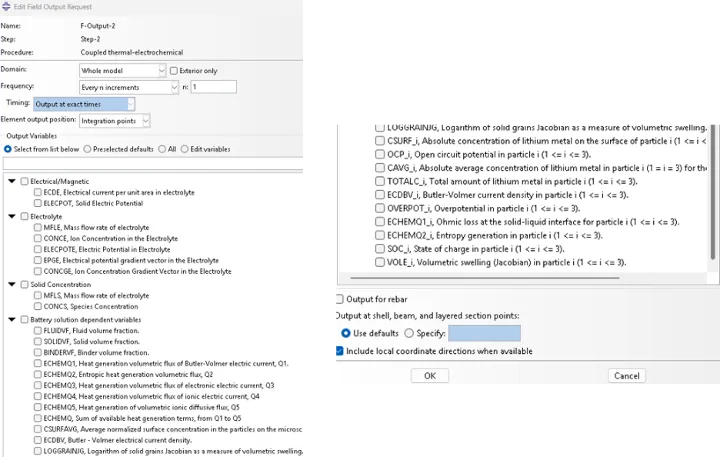
Task: Check the ECDE electrical current variable
Action: (x=37, y=192)
